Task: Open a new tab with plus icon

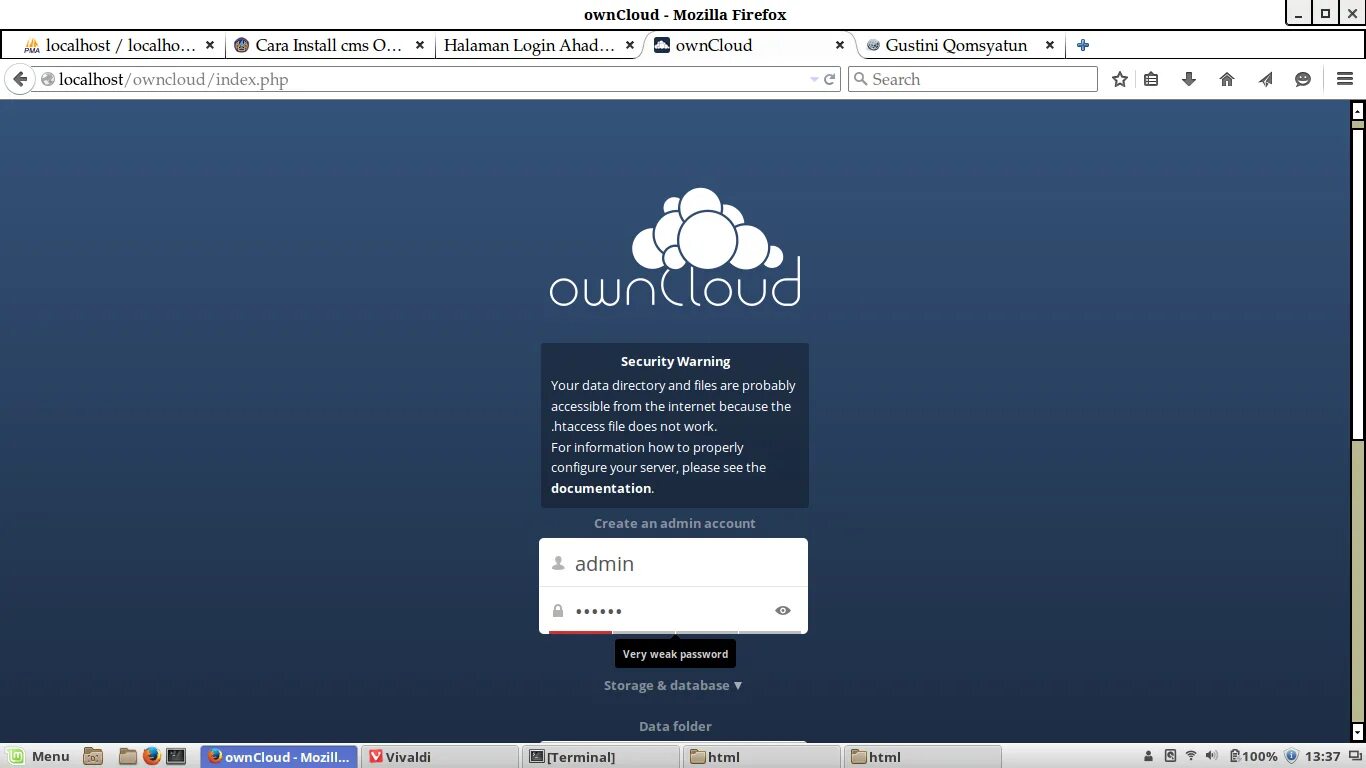Action: 1083,45
